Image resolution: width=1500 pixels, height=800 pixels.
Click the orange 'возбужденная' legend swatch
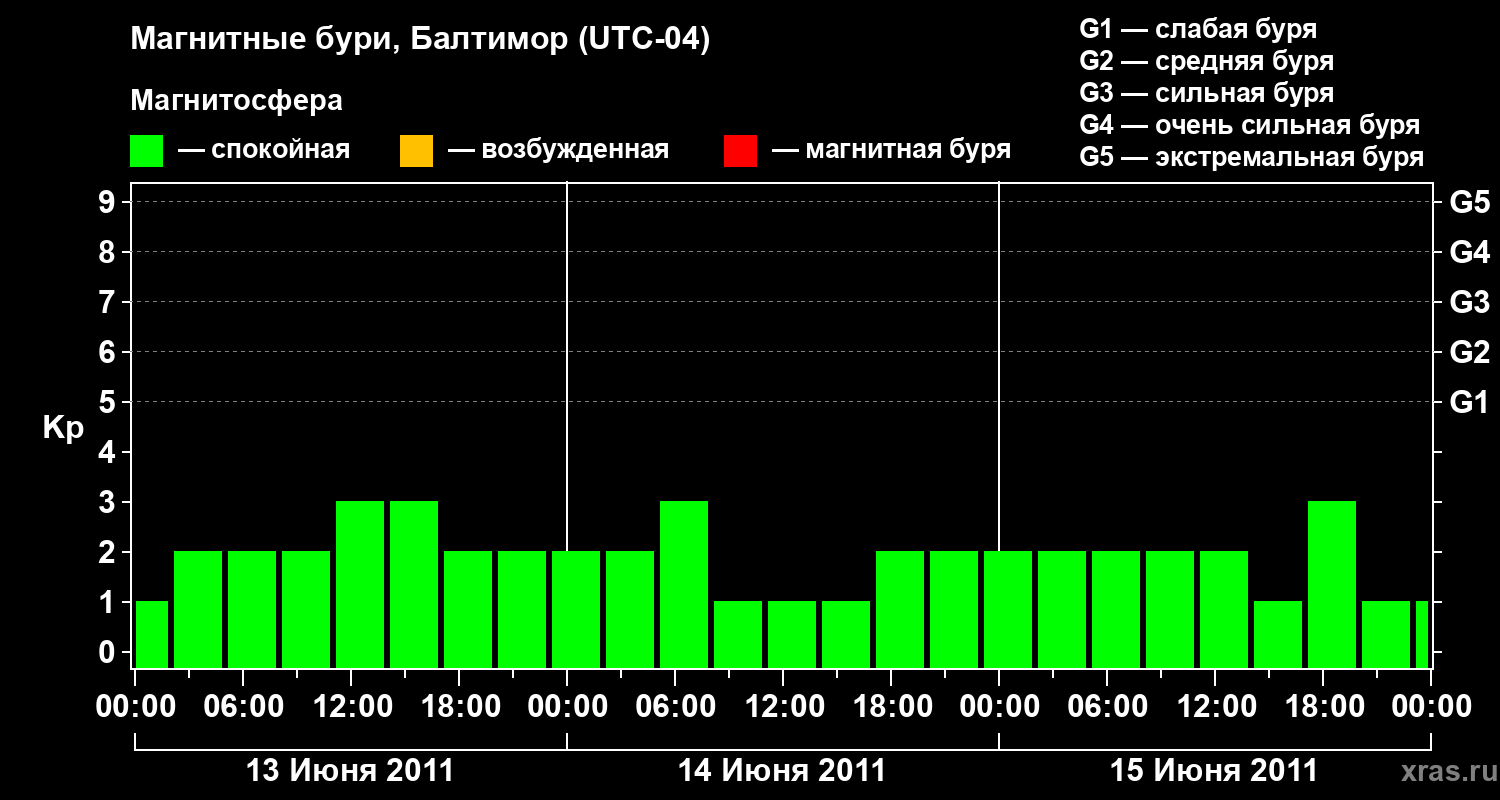tap(416, 151)
